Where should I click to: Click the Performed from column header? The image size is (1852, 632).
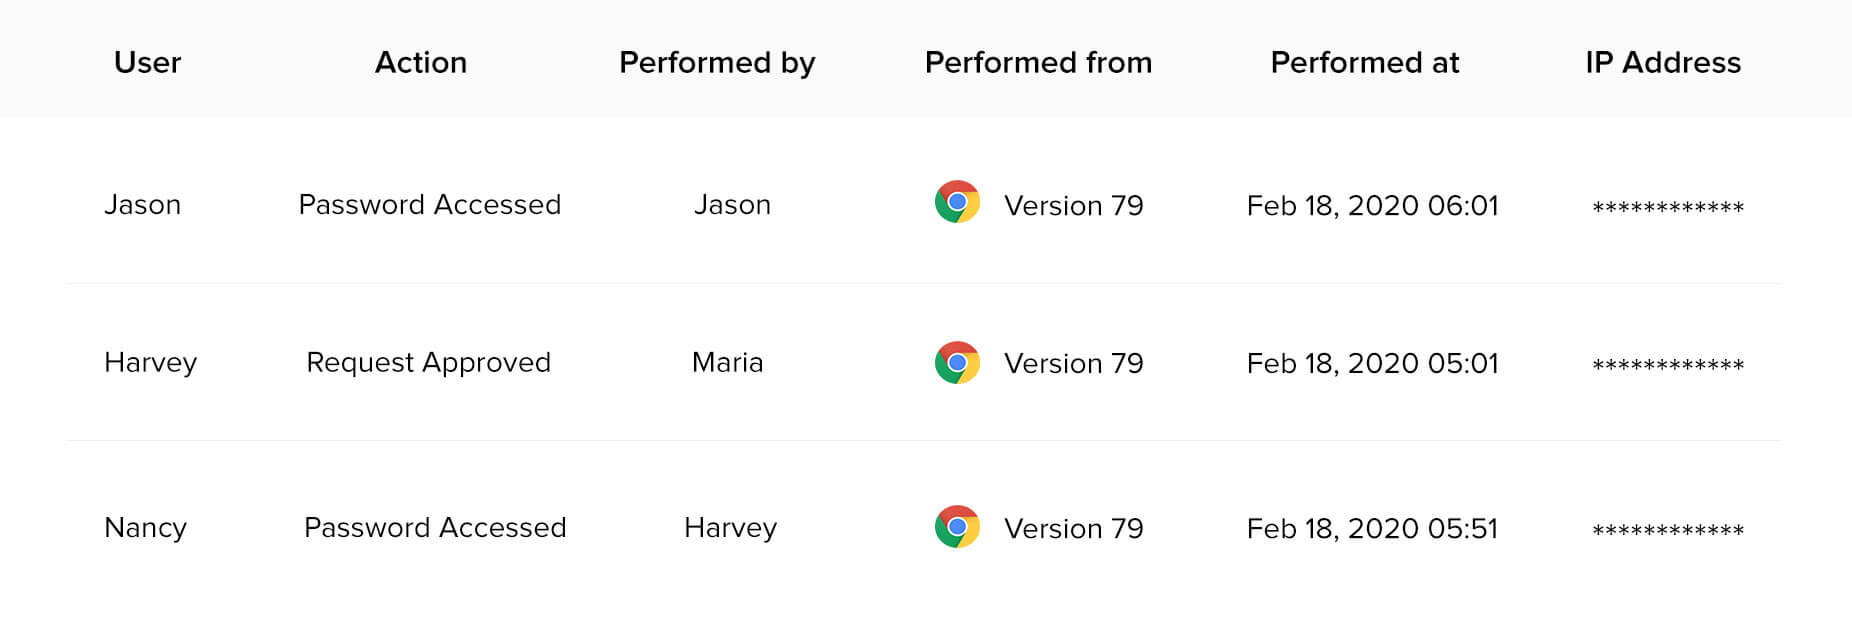point(1038,62)
